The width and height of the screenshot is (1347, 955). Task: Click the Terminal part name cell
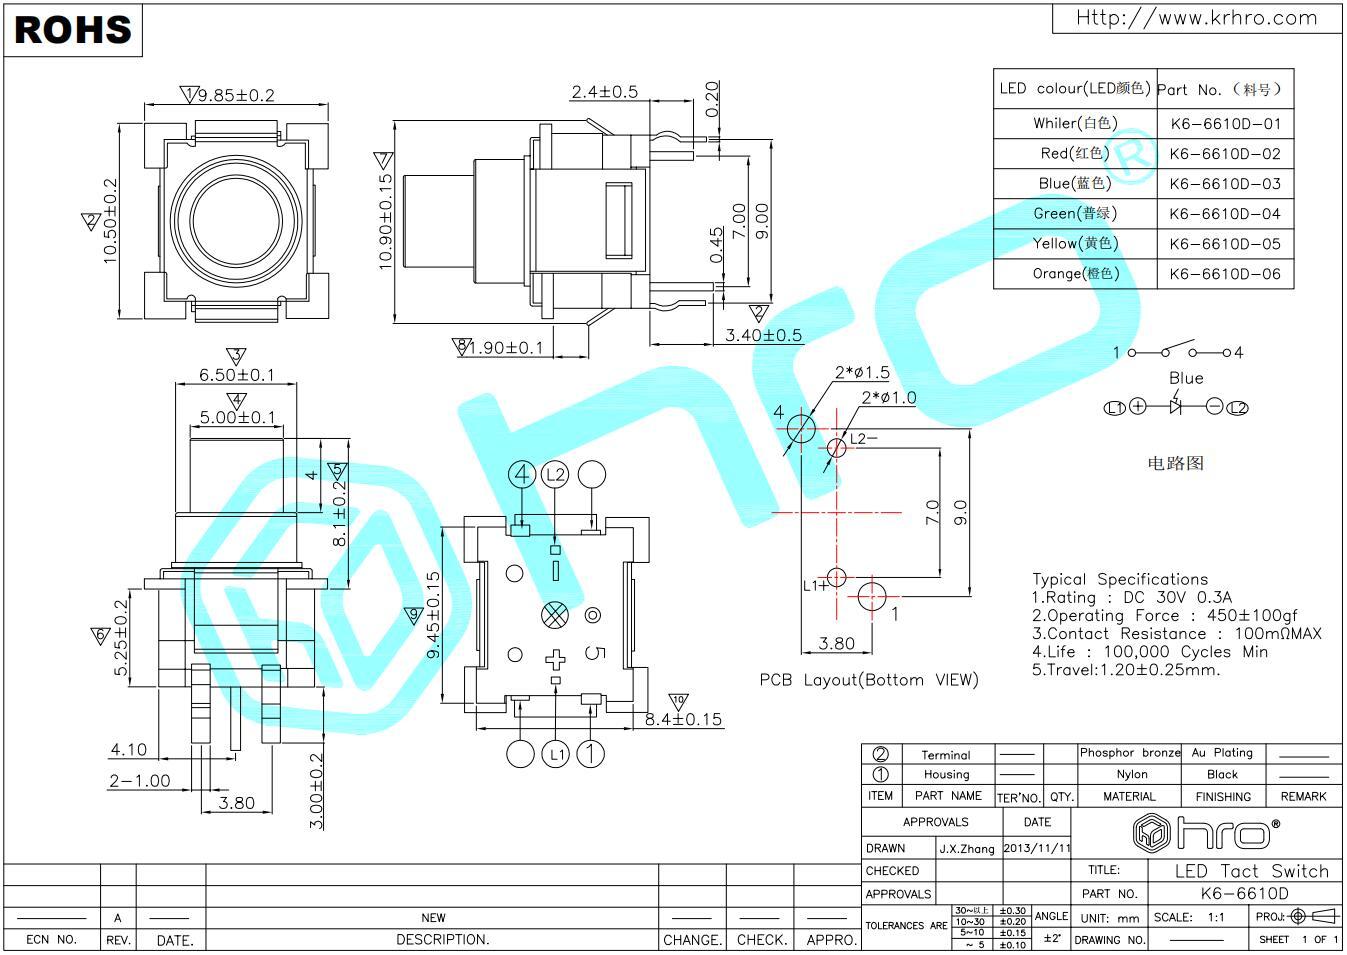[x=946, y=755]
